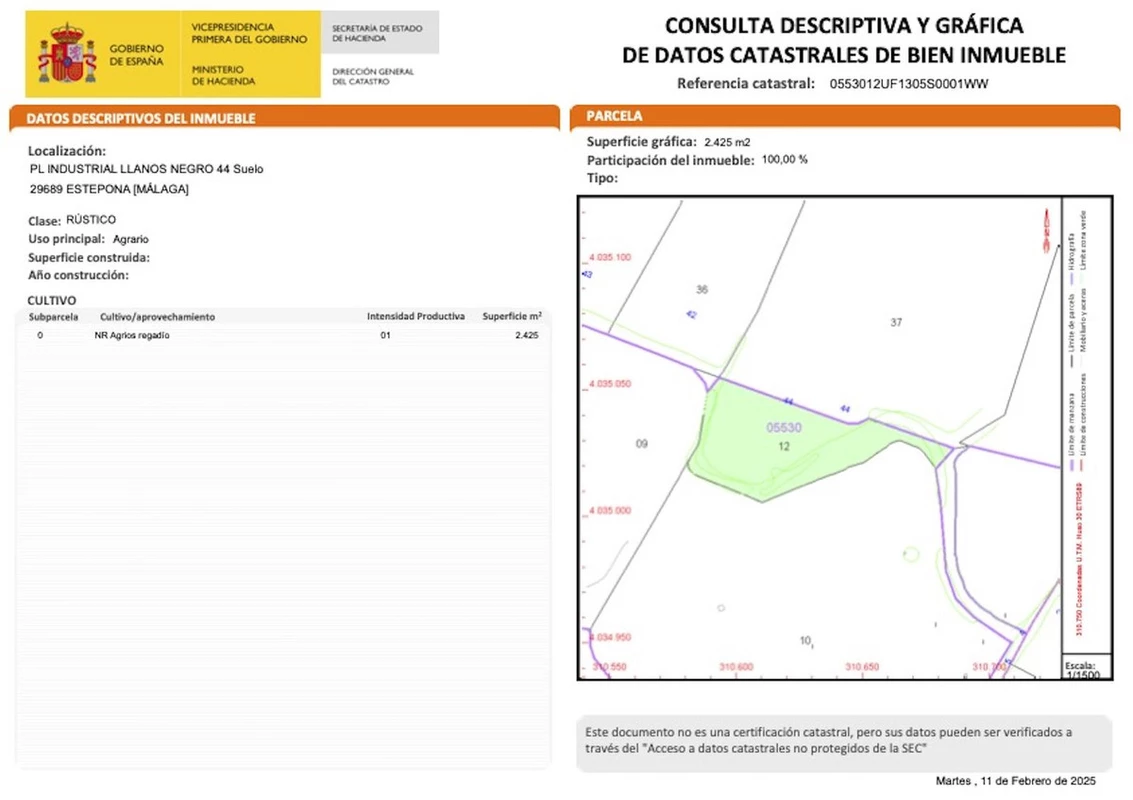
Task: Click the Spanish coat of arms emblem
Action: (x=66, y=54)
